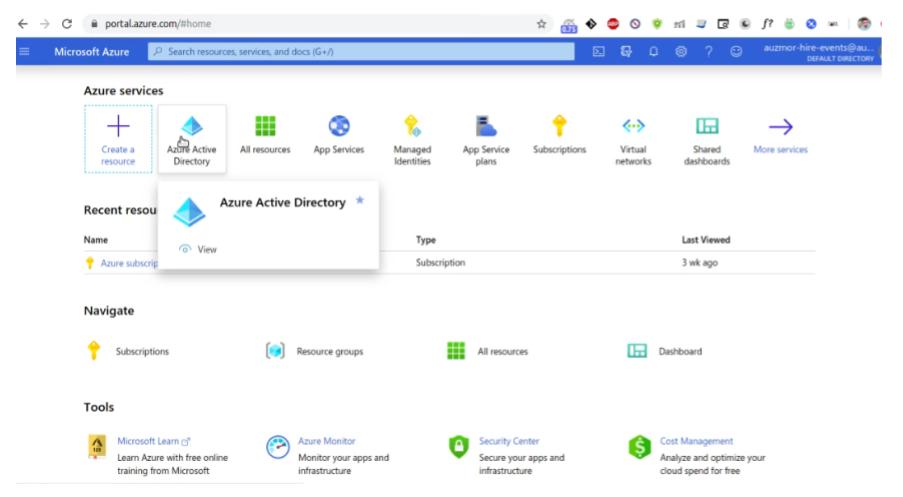Open Virtual networks tile

click(633, 141)
